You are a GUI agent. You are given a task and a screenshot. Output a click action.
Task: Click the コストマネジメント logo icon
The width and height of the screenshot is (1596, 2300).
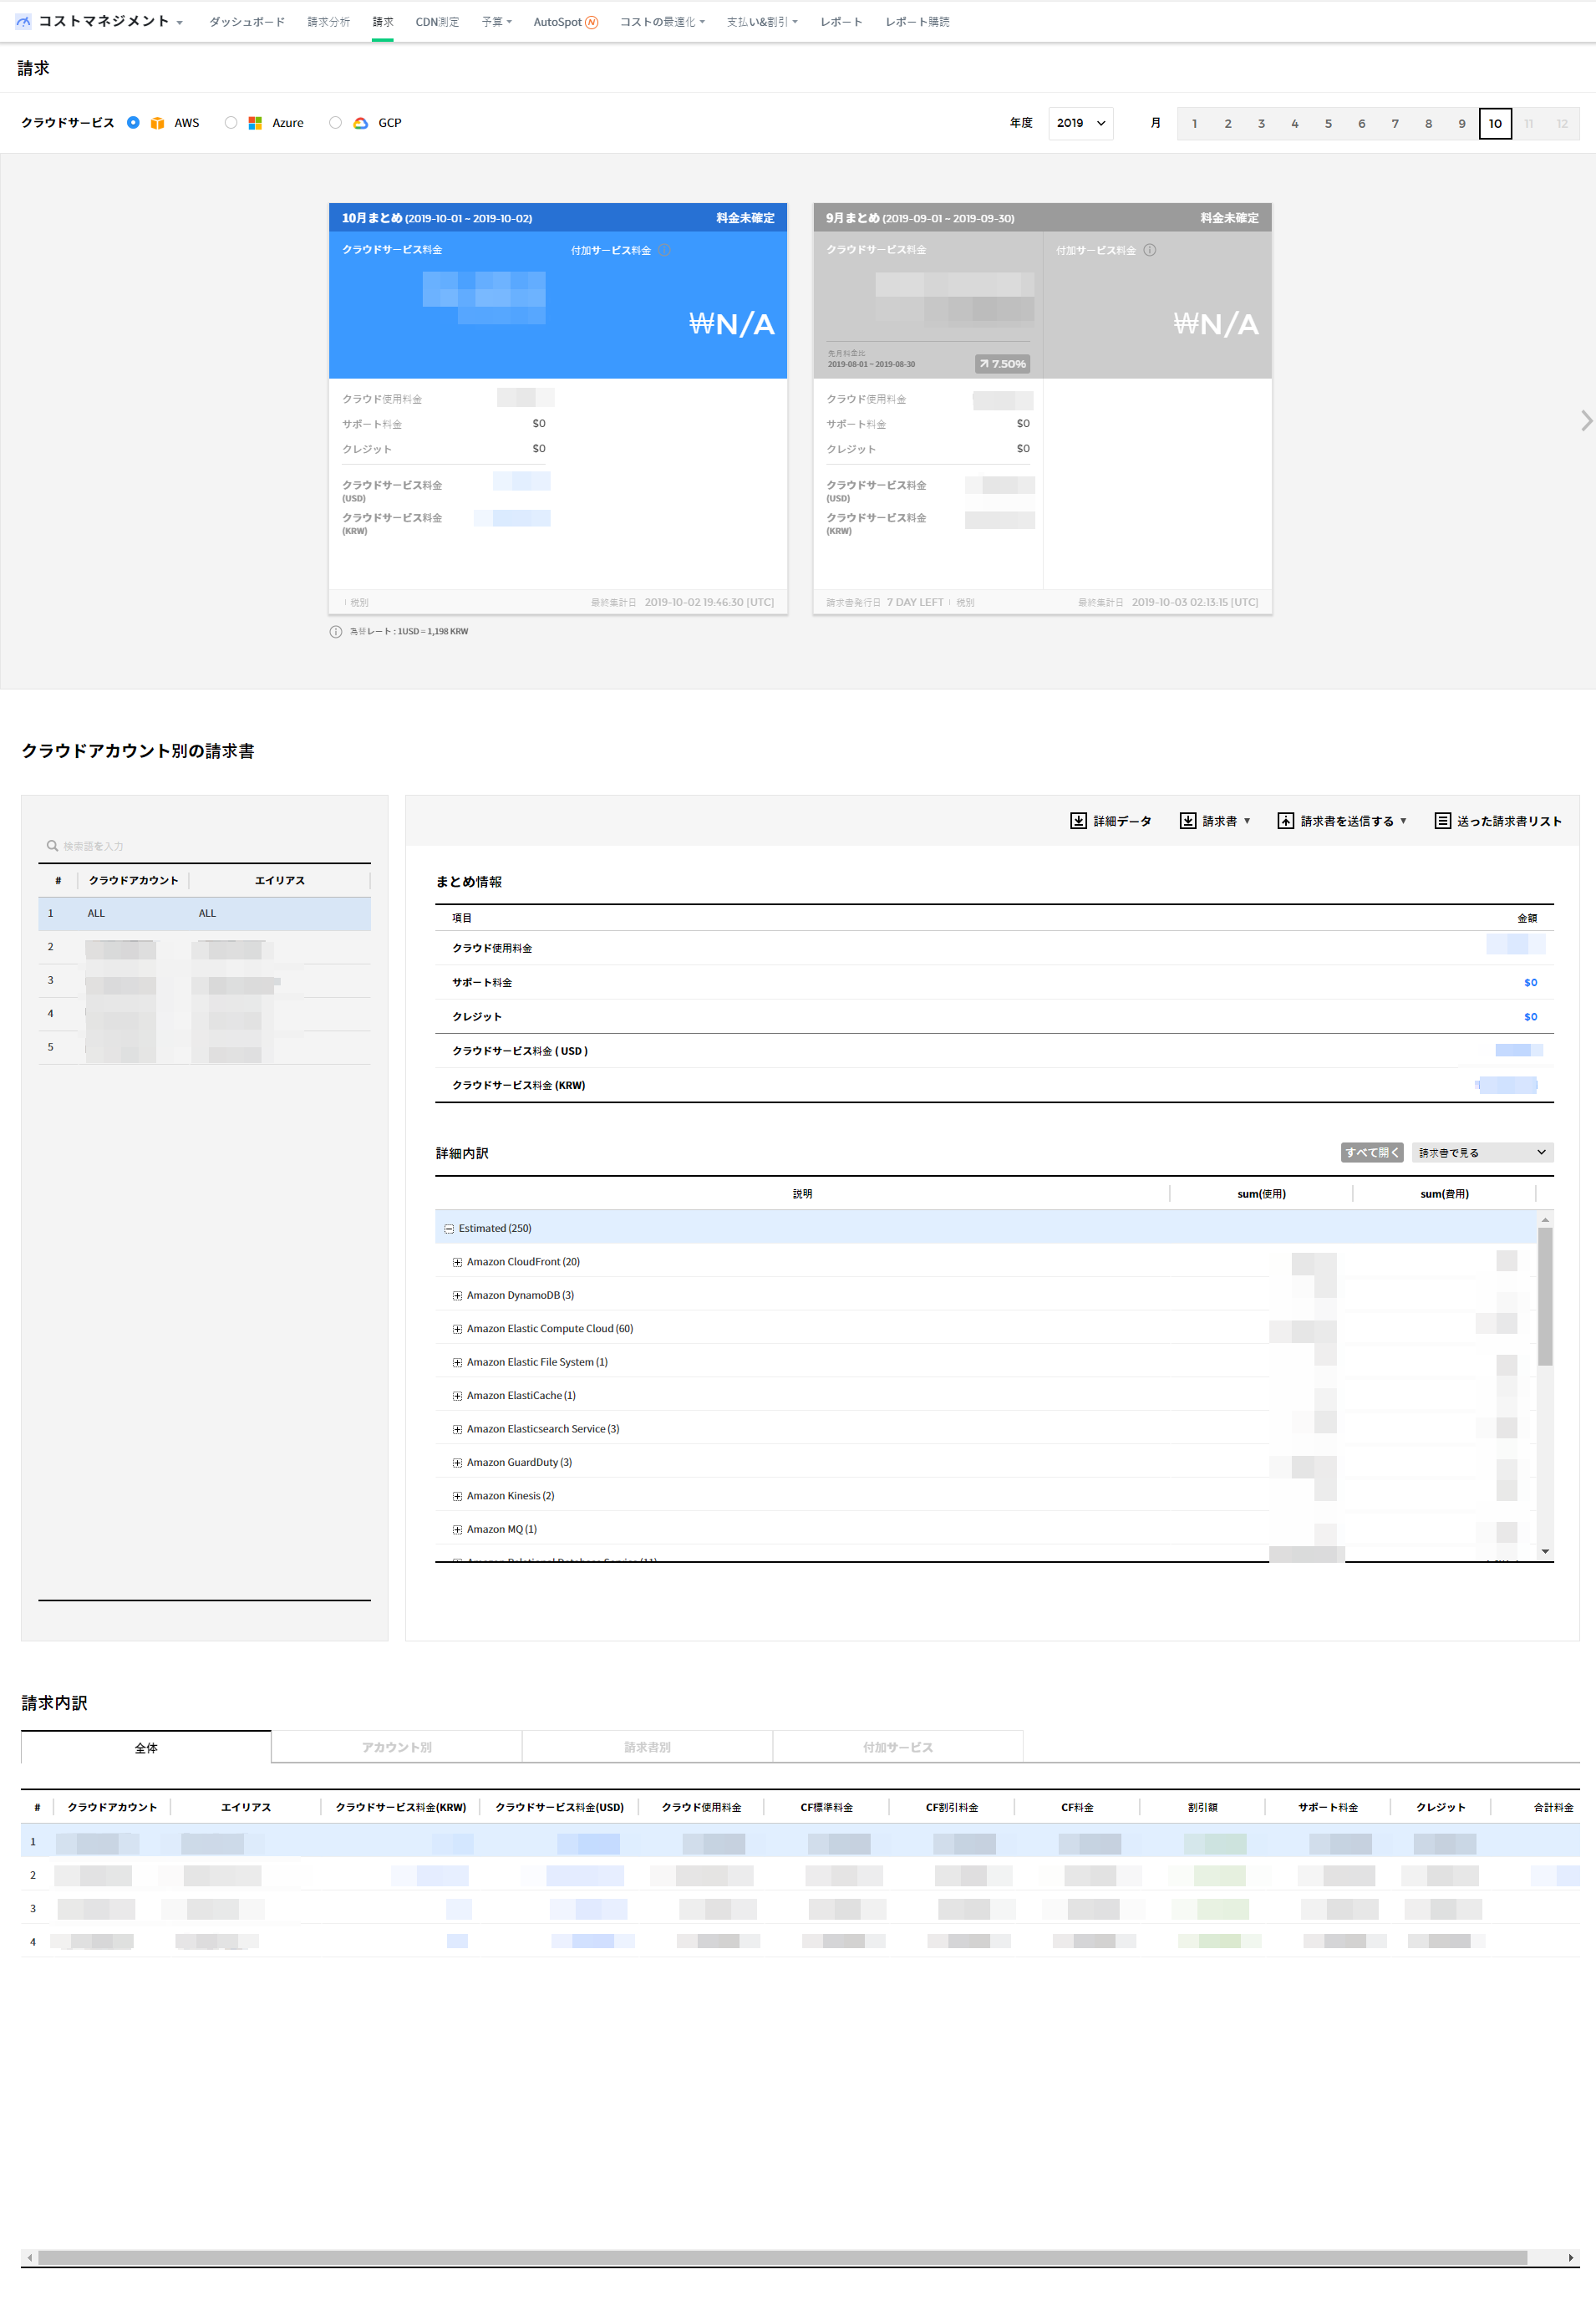23,21
